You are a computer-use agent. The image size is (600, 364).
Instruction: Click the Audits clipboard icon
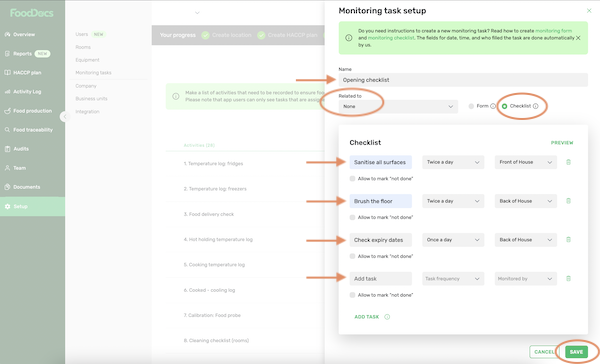click(7, 149)
